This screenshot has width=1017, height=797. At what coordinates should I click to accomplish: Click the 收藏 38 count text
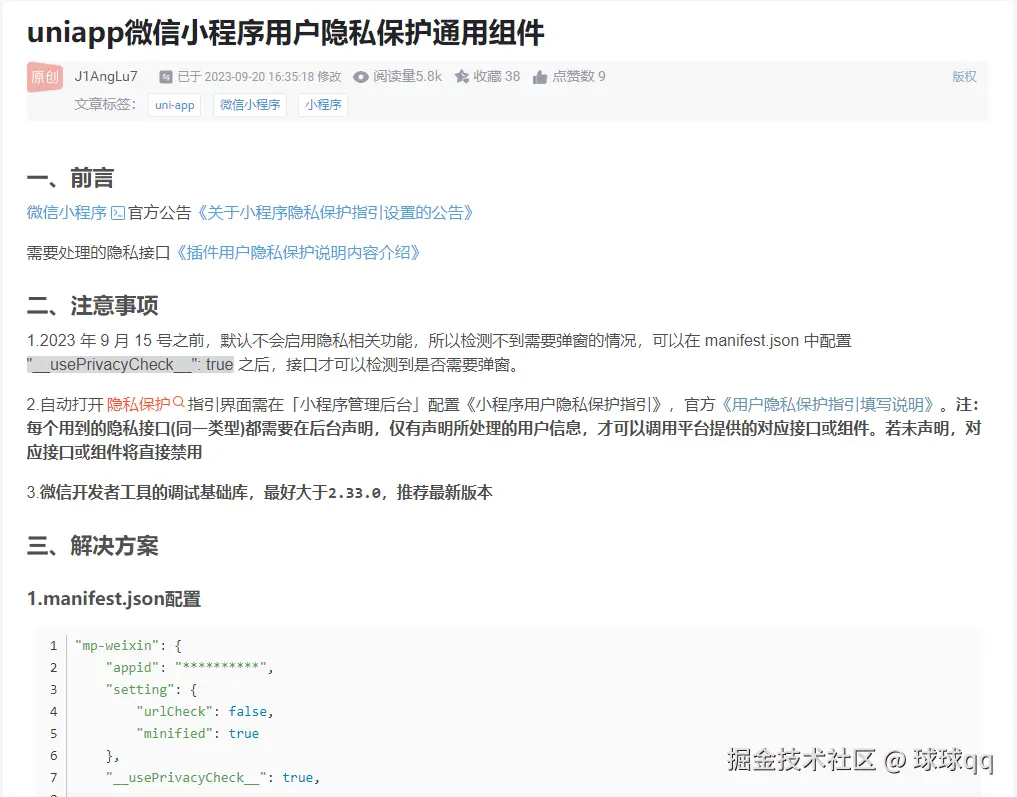tap(497, 77)
